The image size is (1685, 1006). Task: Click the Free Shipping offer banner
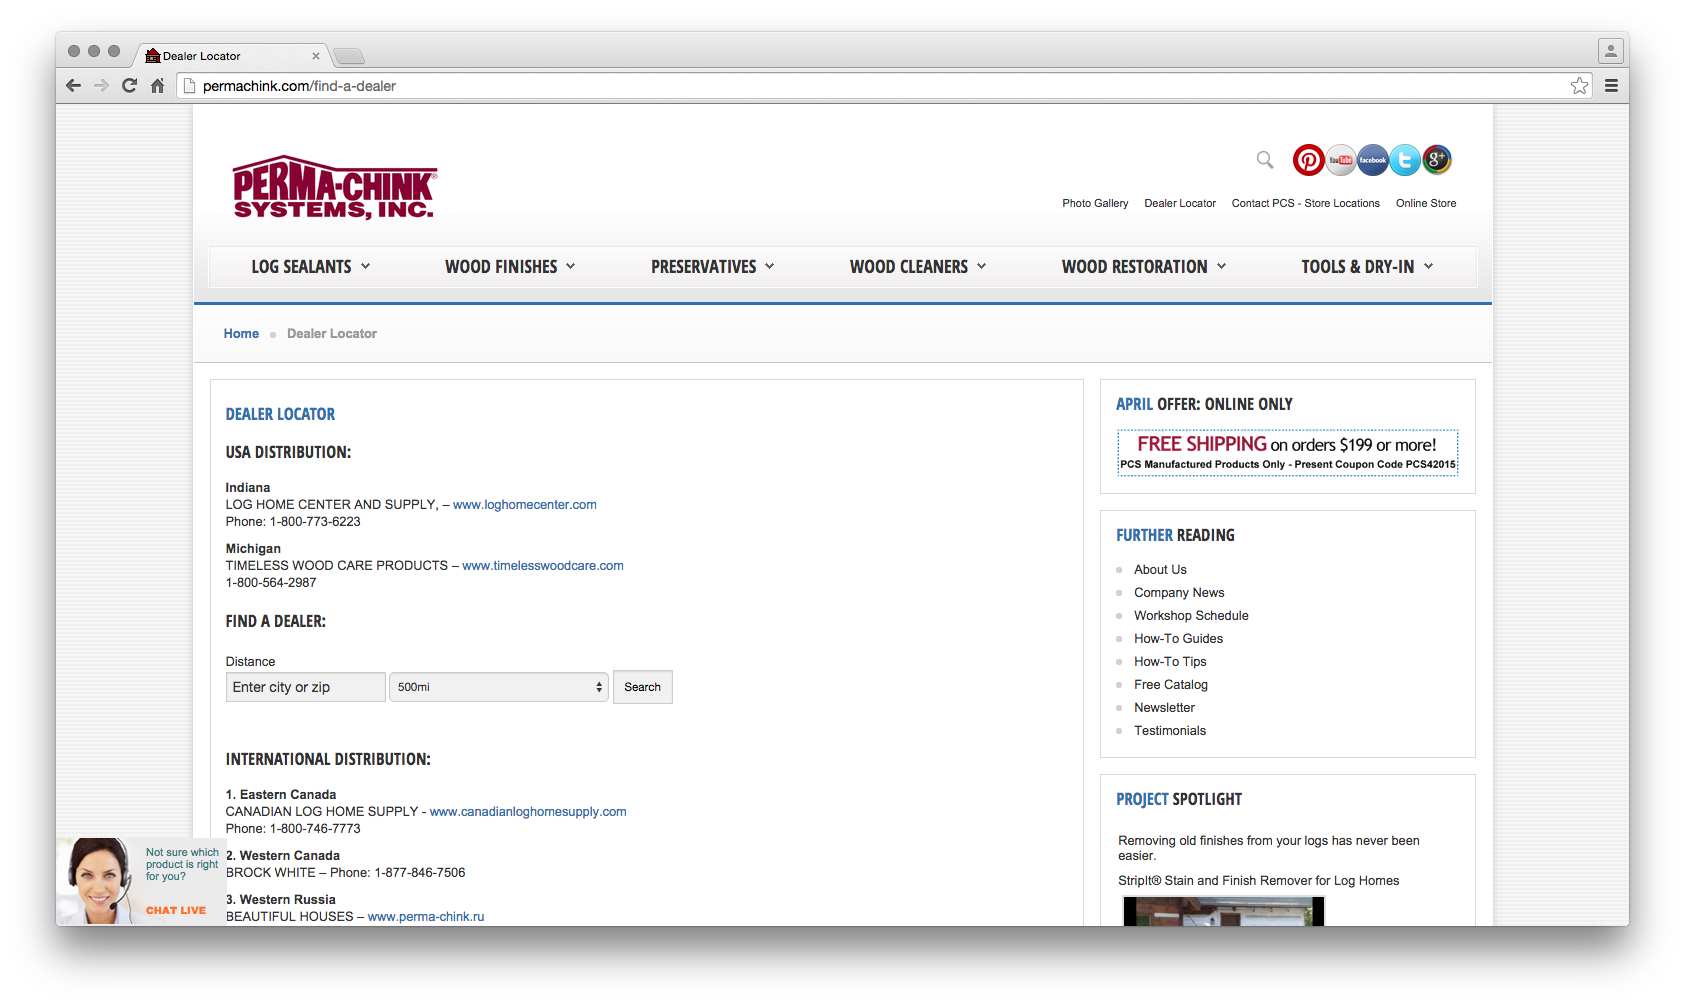tap(1287, 453)
